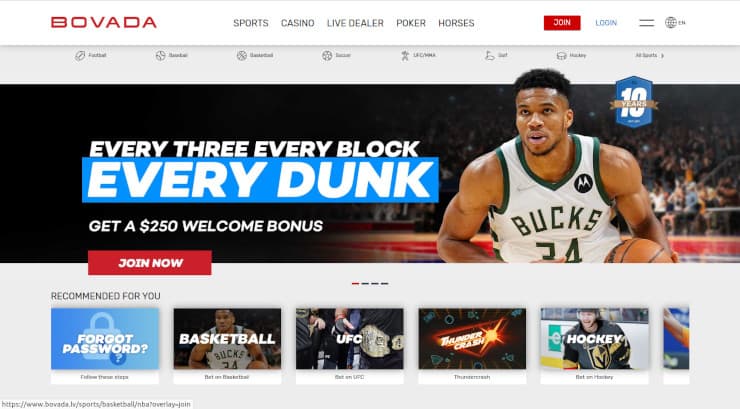Click the 'Follow these steps' caption
740x409 pixels.
pyautogui.click(x=104, y=377)
